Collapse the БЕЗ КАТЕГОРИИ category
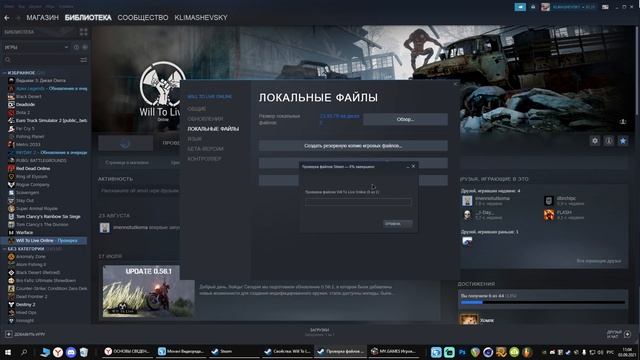The width and height of the screenshot is (640, 360). pyautogui.click(x=4, y=249)
